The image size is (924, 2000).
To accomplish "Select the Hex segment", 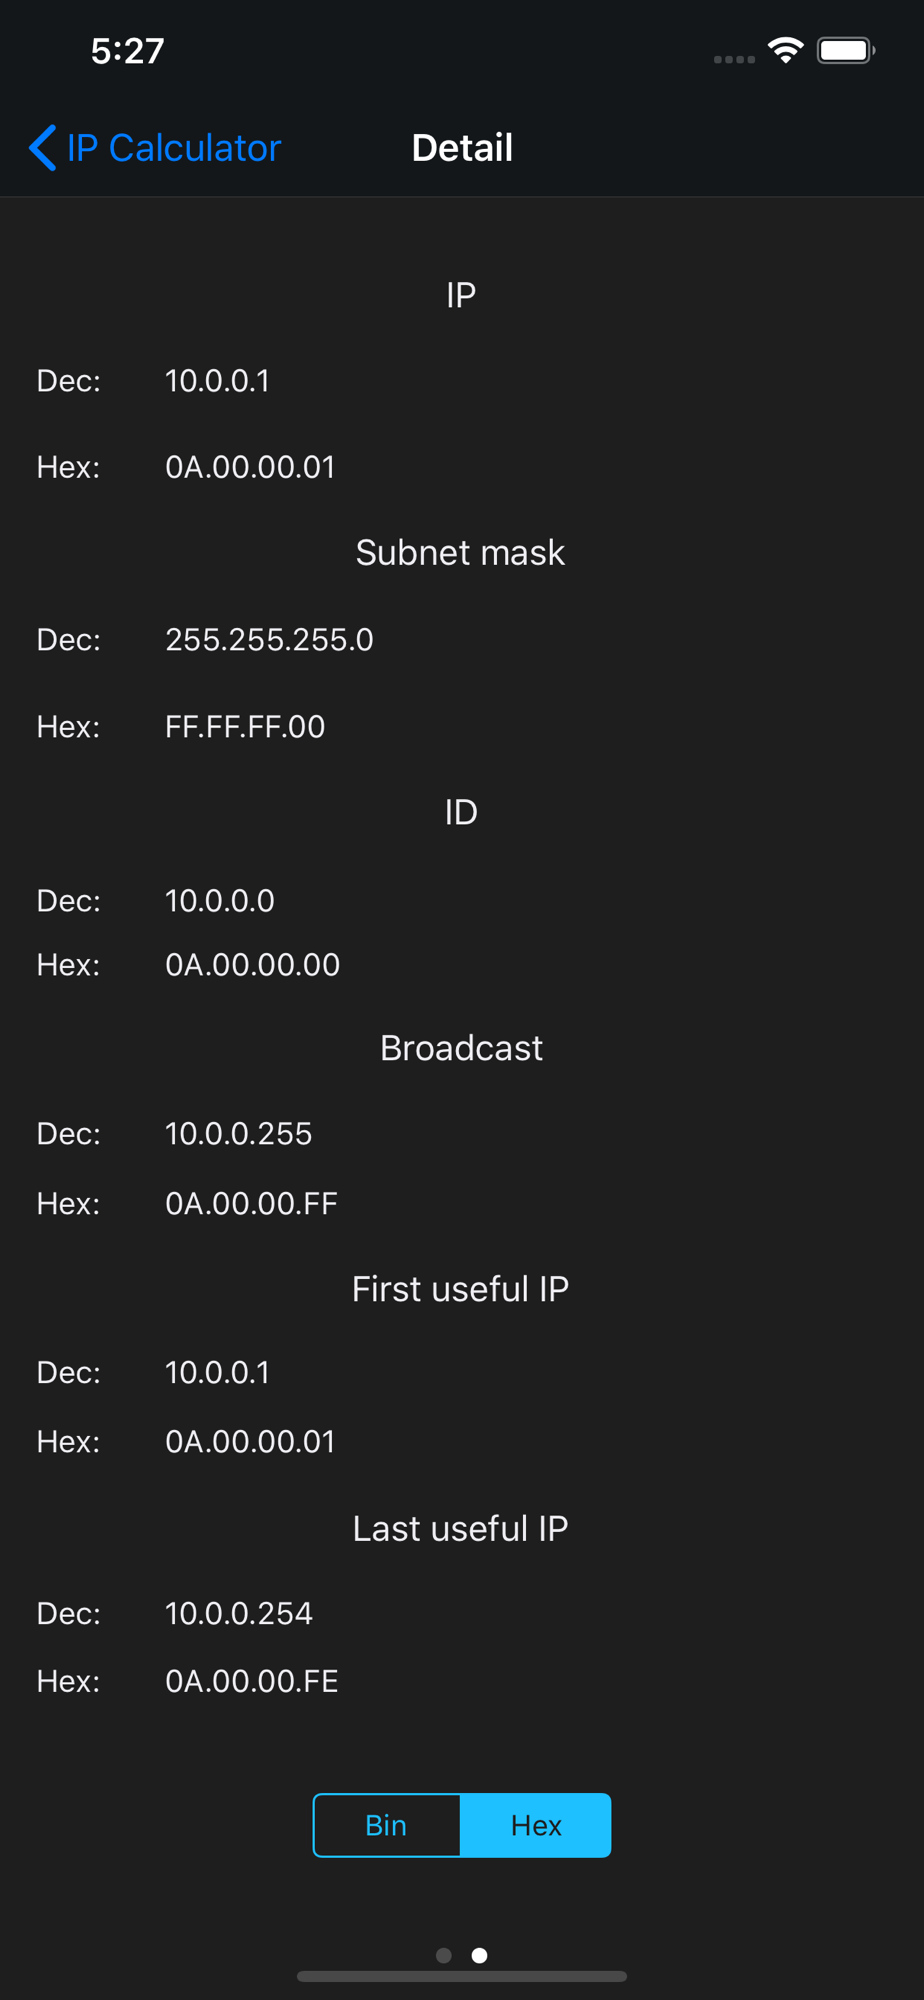I will click(x=536, y=1825).
